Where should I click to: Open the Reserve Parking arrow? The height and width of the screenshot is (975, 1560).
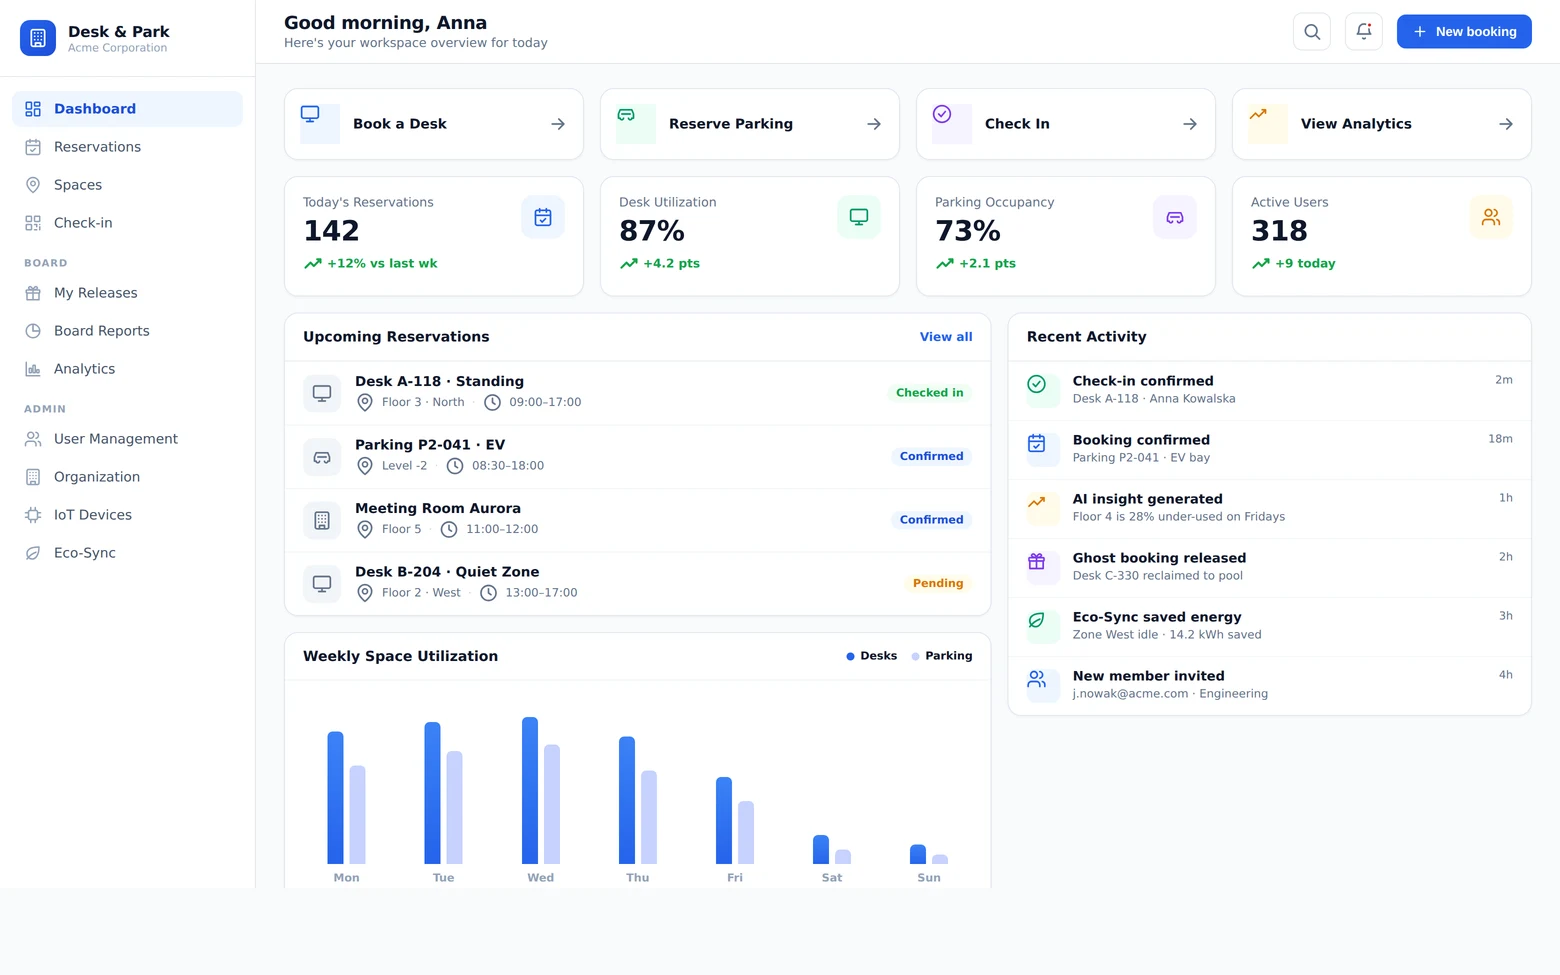coord(874,124)
